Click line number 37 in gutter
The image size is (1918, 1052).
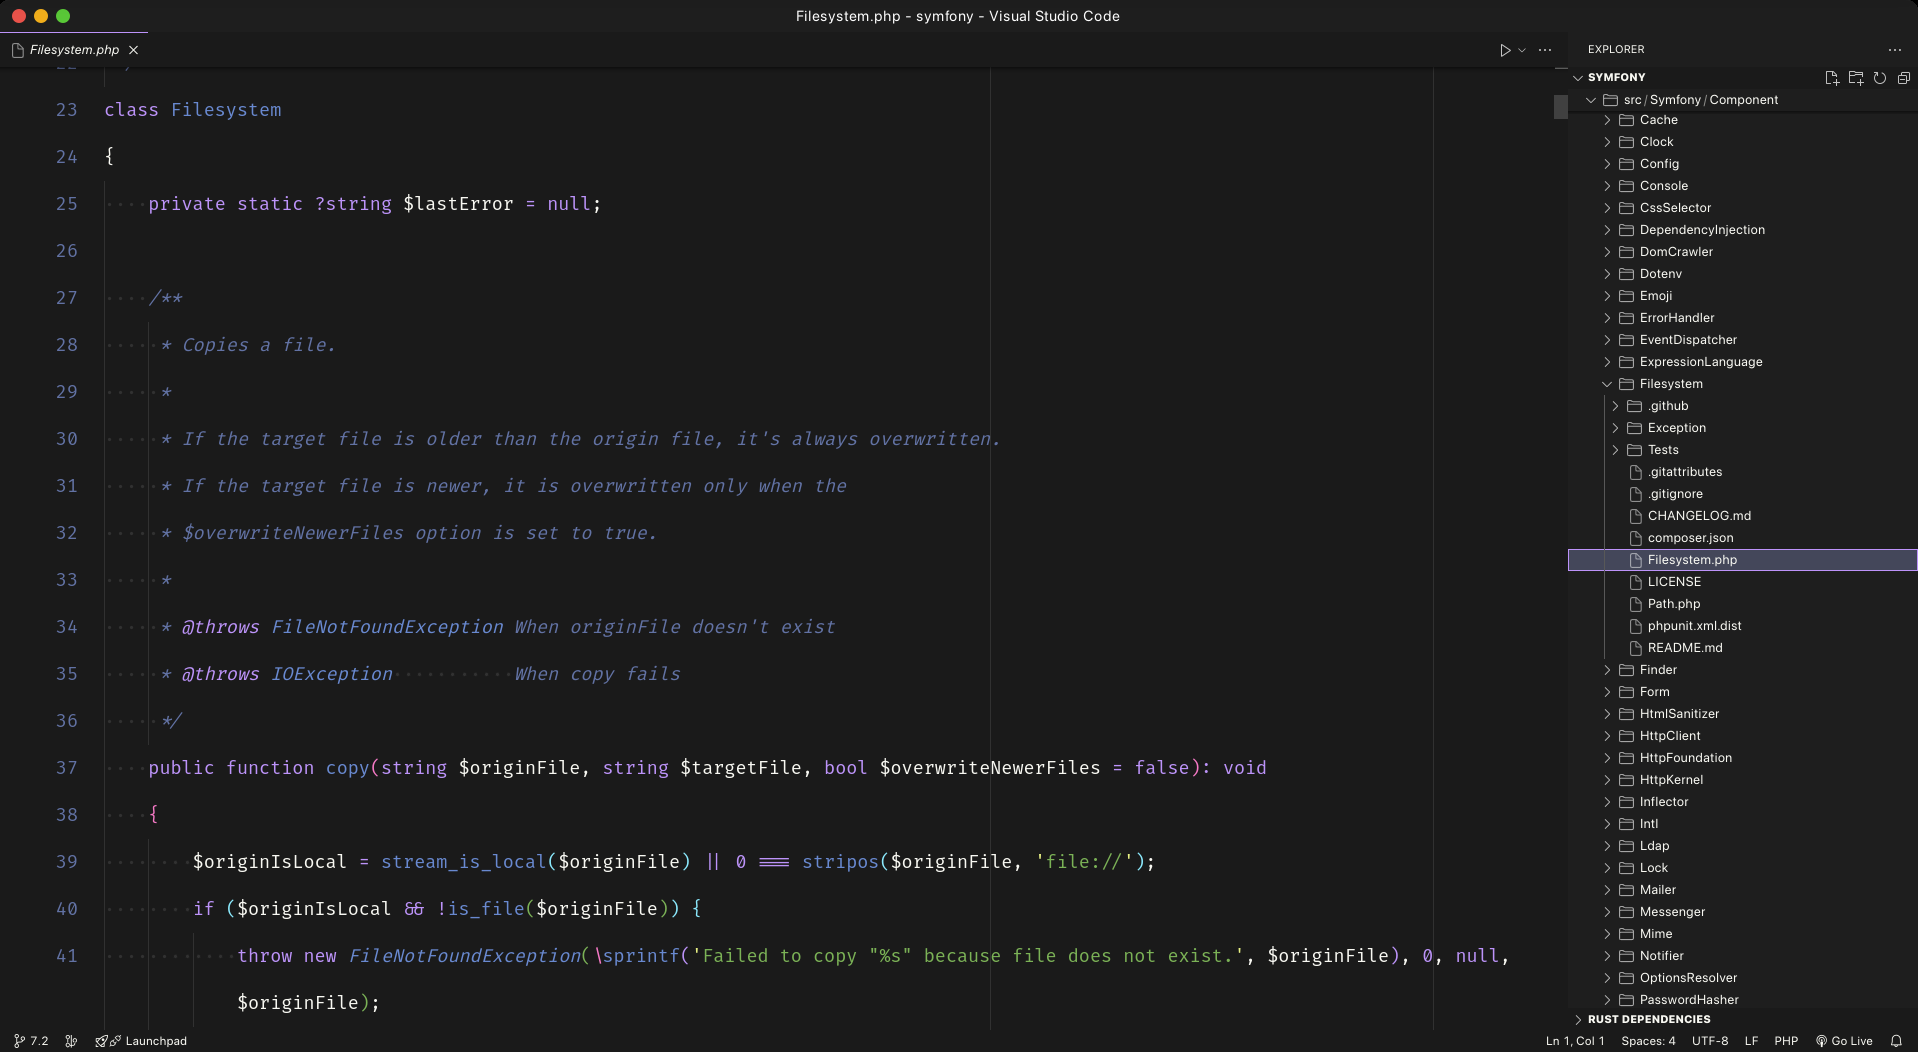[66, 768]
